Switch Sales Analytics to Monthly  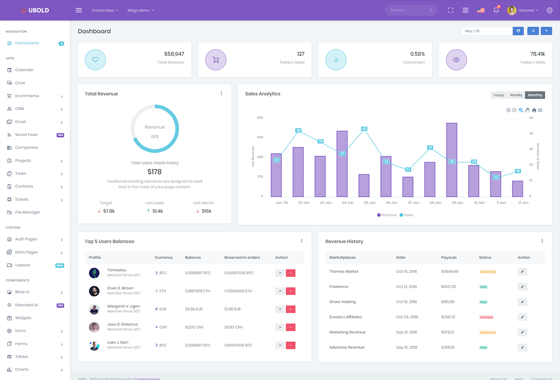tap(535, 95)
